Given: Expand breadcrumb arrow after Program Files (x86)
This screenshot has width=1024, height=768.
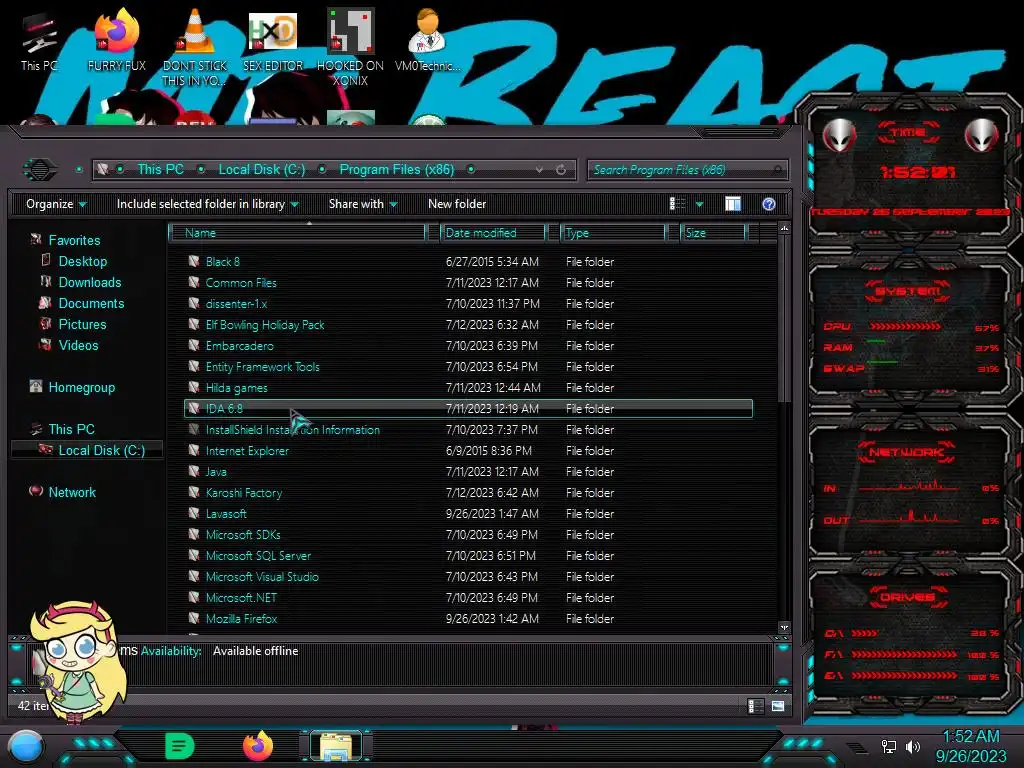Looking at the screenshot, I should point(471,170).
